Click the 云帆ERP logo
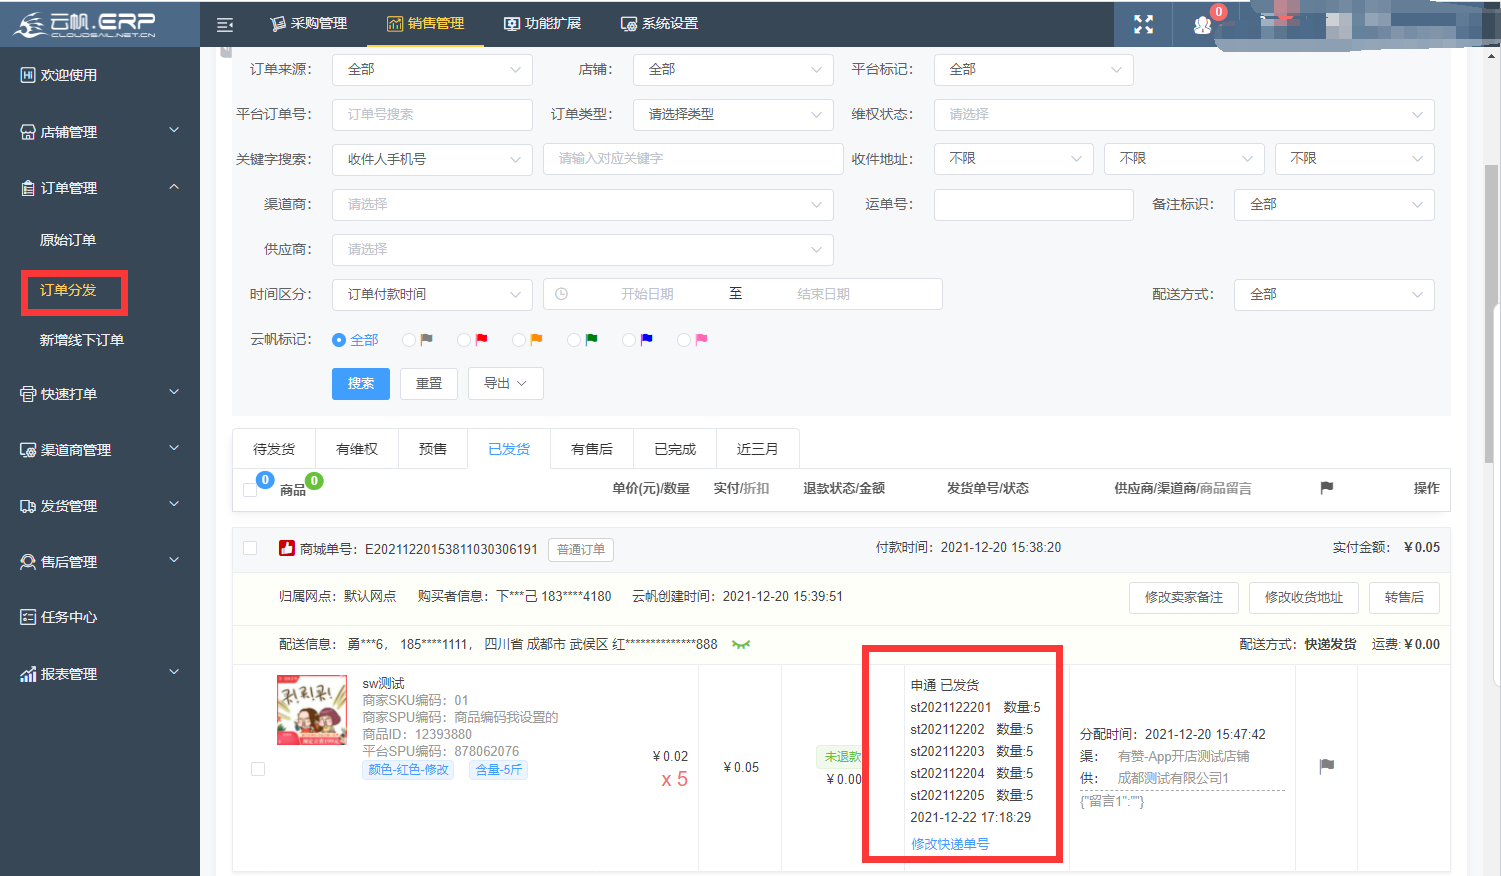The height and width of the screenshot is (876, 1501). click(84, 24)
